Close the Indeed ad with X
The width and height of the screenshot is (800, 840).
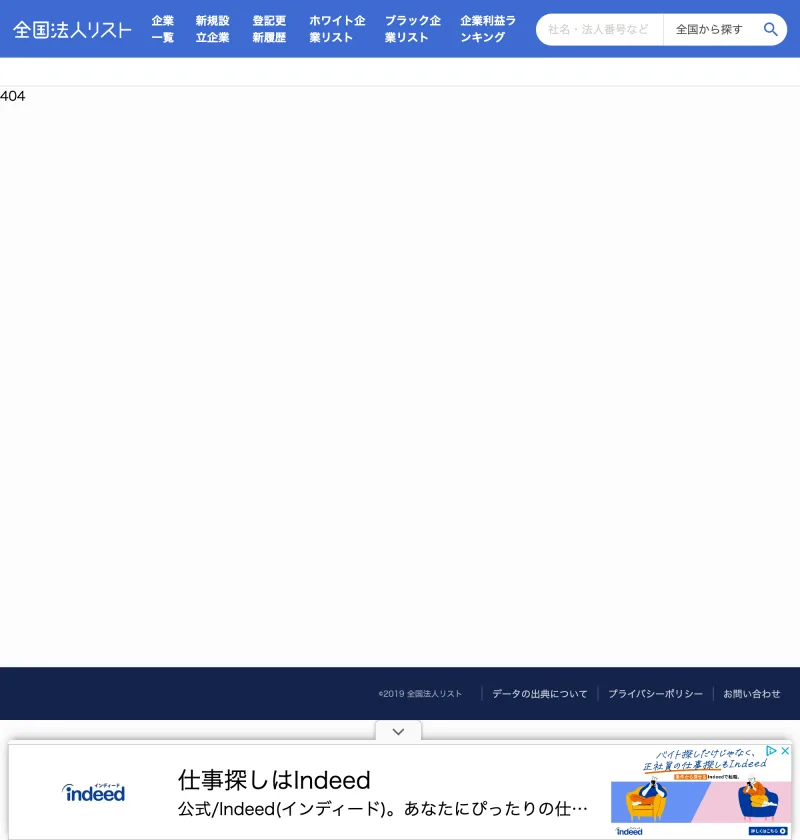pos(785,751)
